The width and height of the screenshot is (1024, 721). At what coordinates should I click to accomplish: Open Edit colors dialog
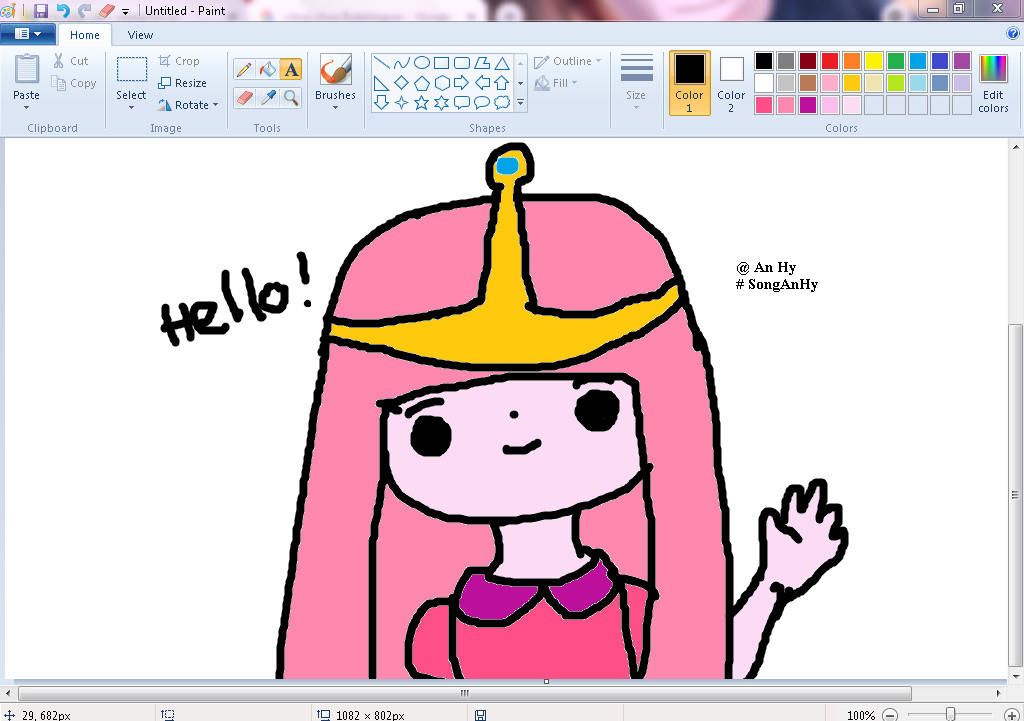tap(993, 84)
